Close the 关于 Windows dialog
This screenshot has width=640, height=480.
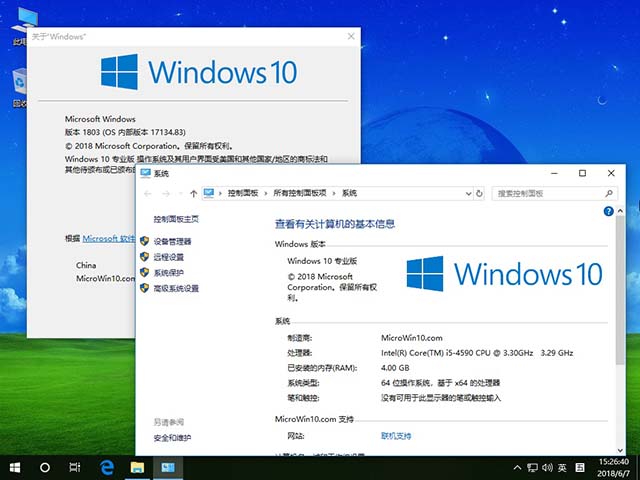click(351, 36)
